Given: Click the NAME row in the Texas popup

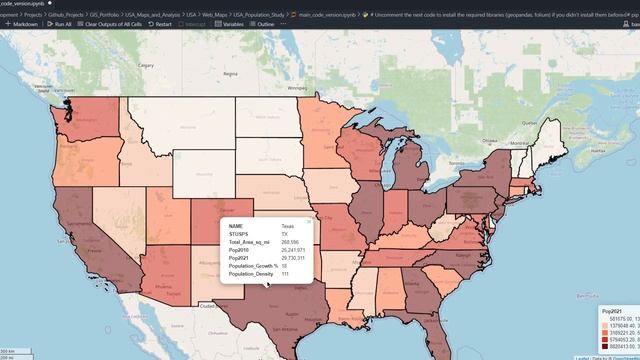Looking at the screenshot, I should pyautogui.click(x=267, y=226).
